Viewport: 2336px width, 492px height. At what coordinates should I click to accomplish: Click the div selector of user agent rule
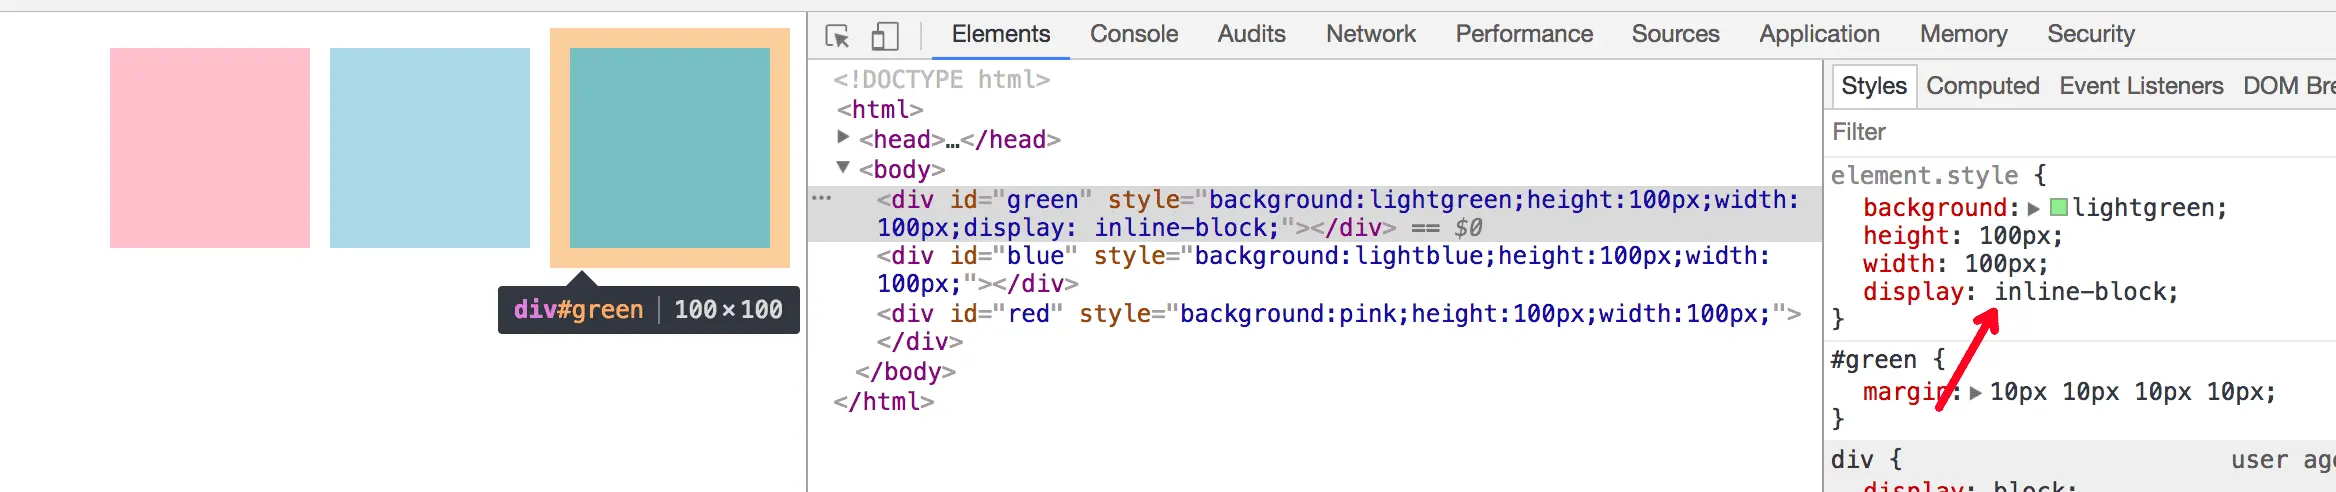pos(1852,460)
